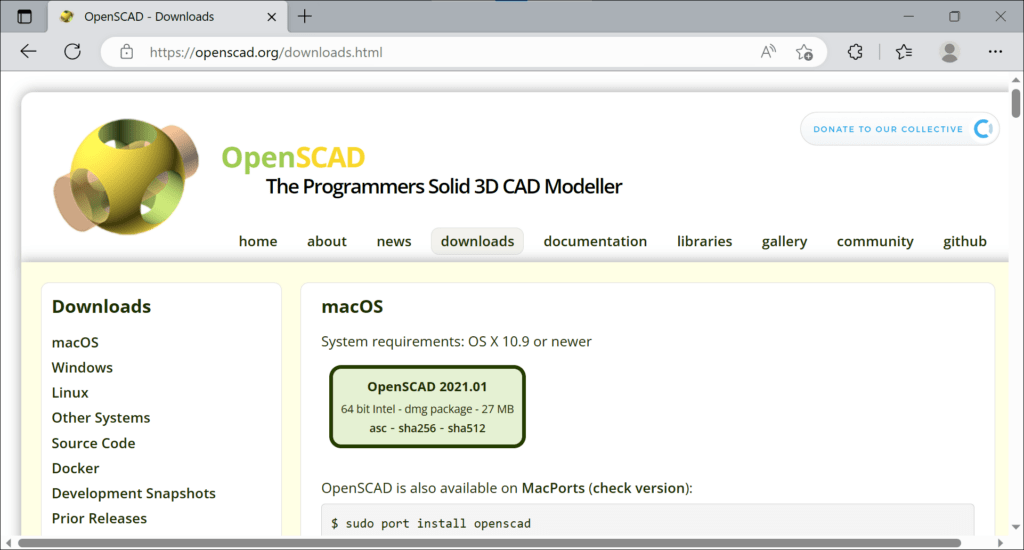Open the documentation page
The height and width of the screenshot is (550, 1024).
pos(595,241)
